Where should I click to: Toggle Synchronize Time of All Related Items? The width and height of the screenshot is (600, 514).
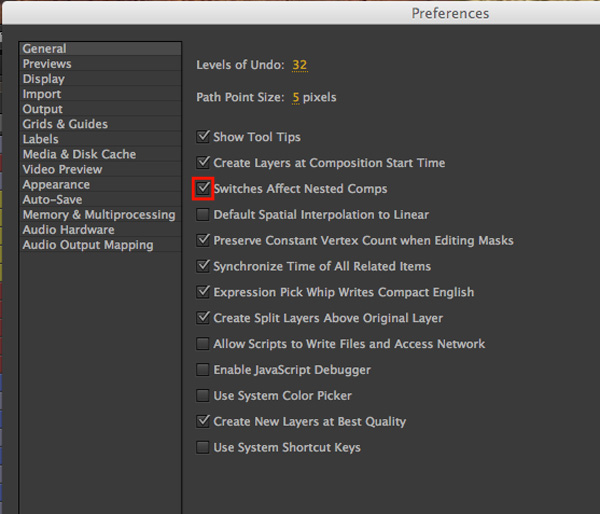[202, 266]
